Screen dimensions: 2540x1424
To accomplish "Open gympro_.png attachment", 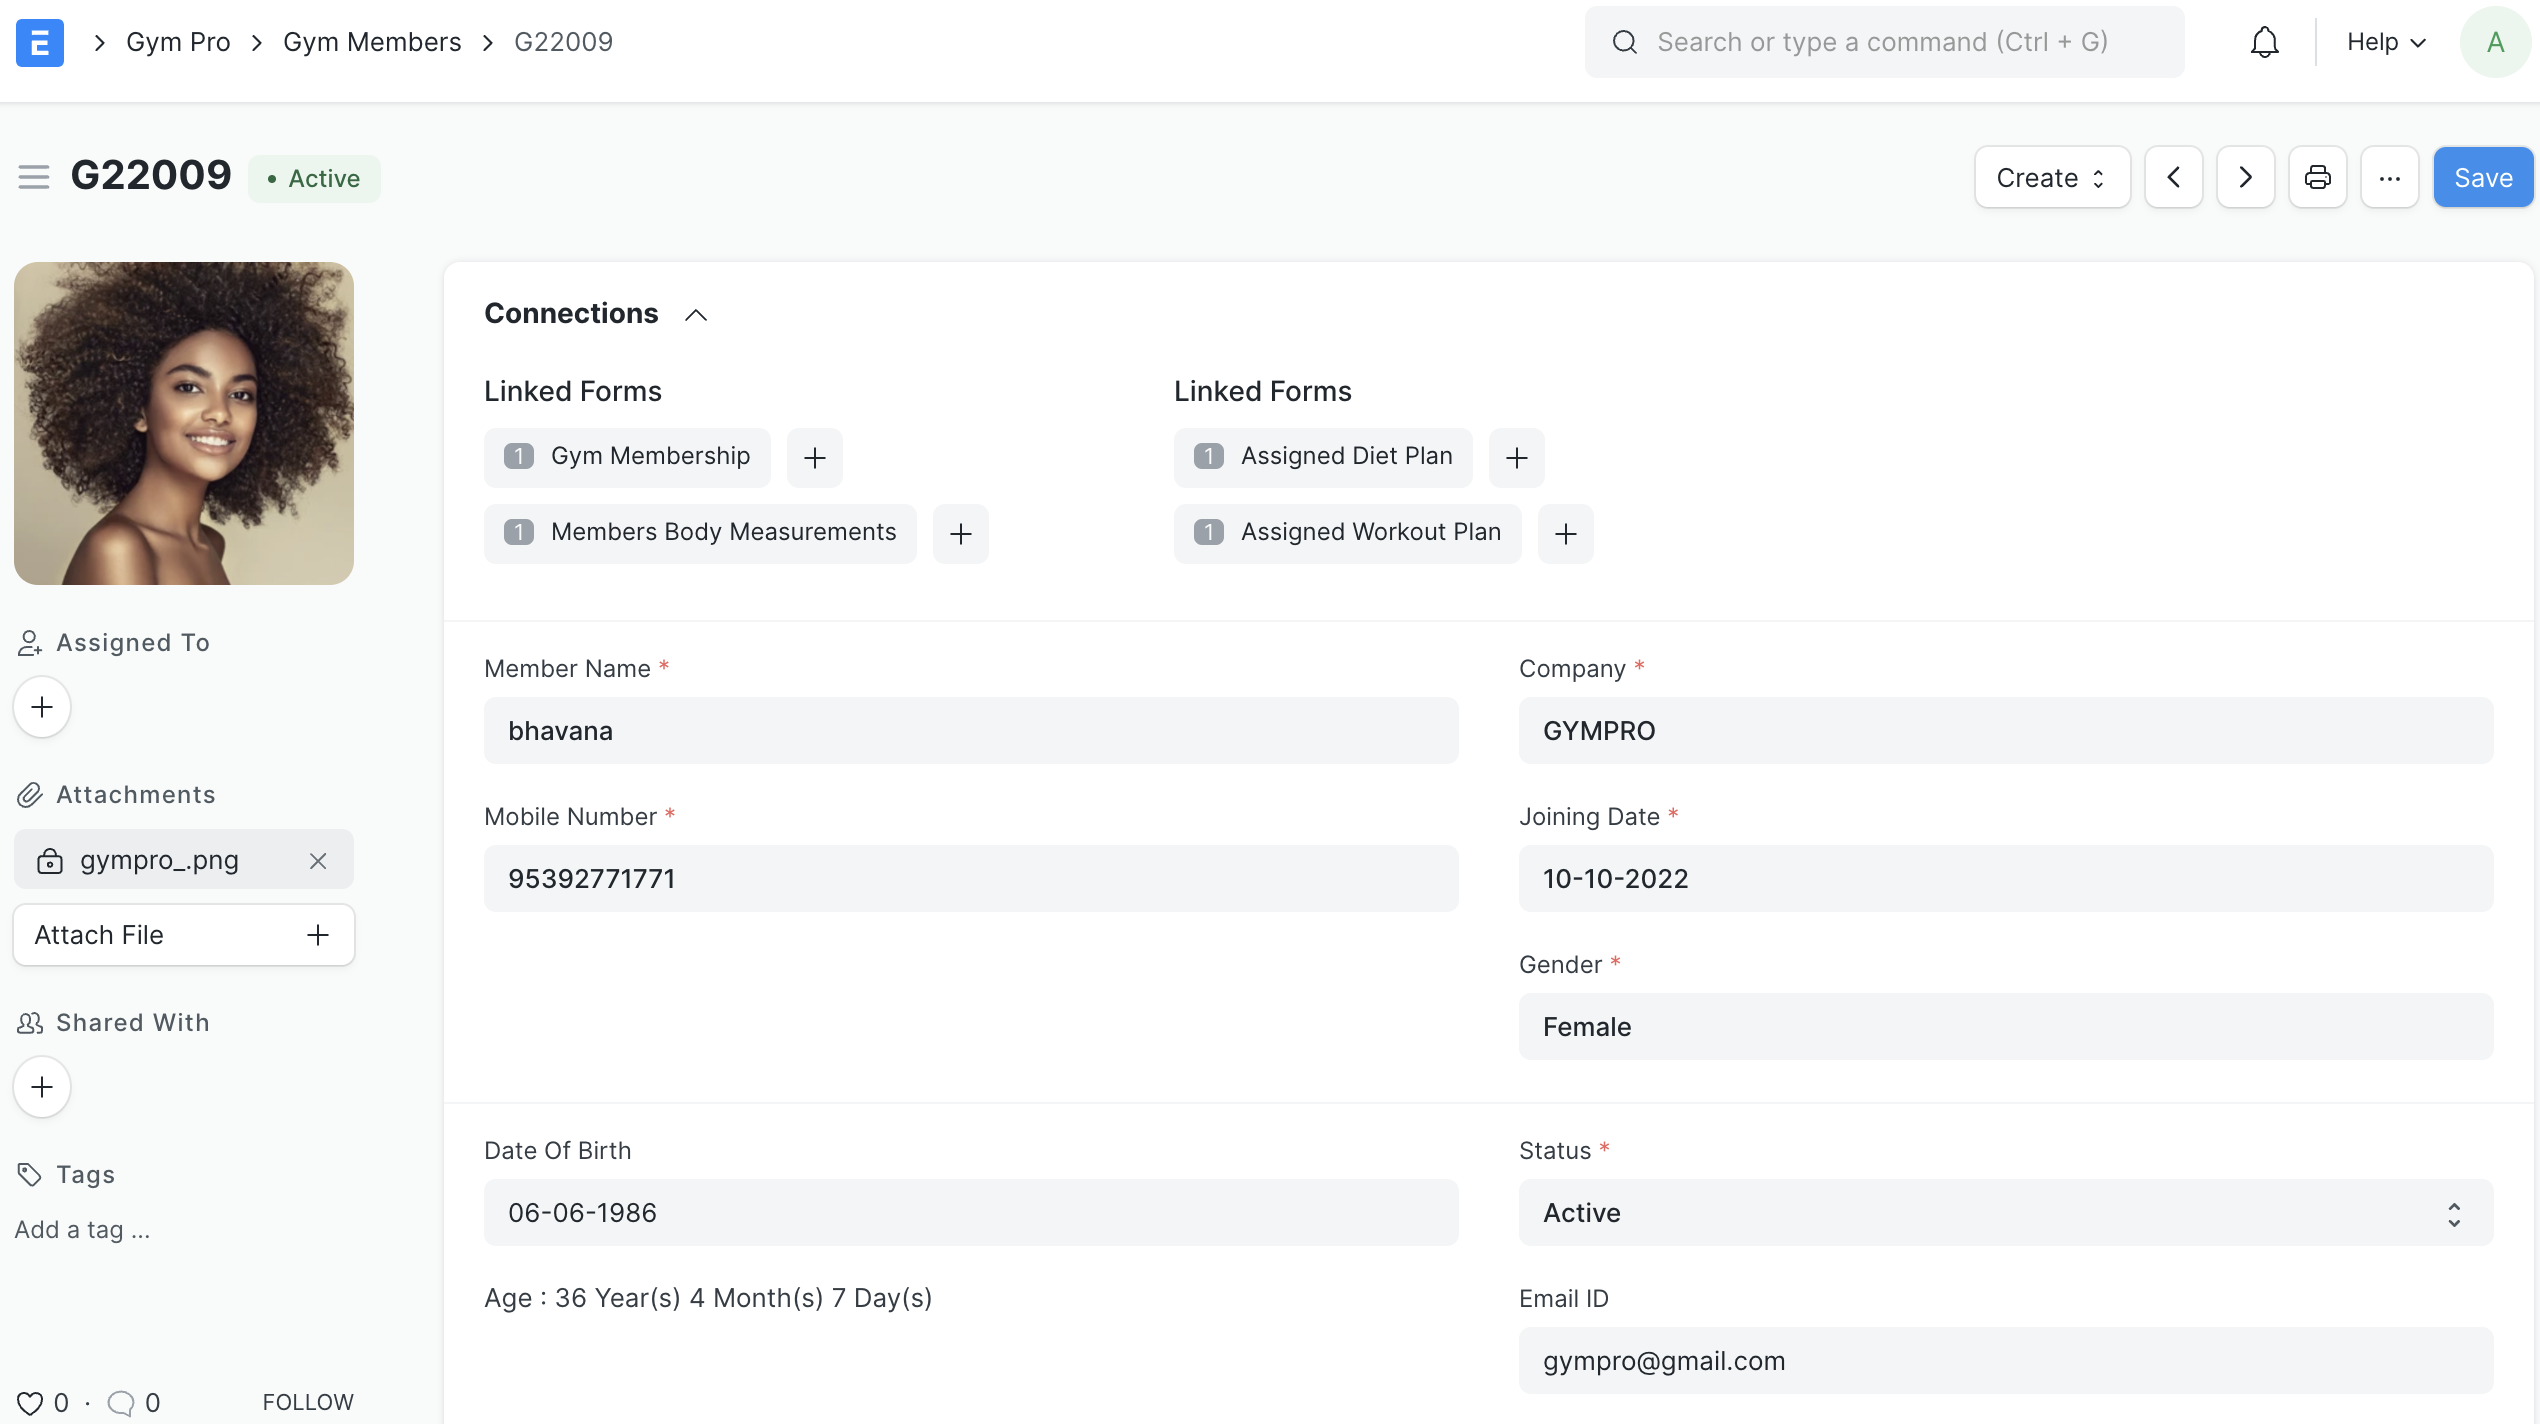I will pos(159,860).
